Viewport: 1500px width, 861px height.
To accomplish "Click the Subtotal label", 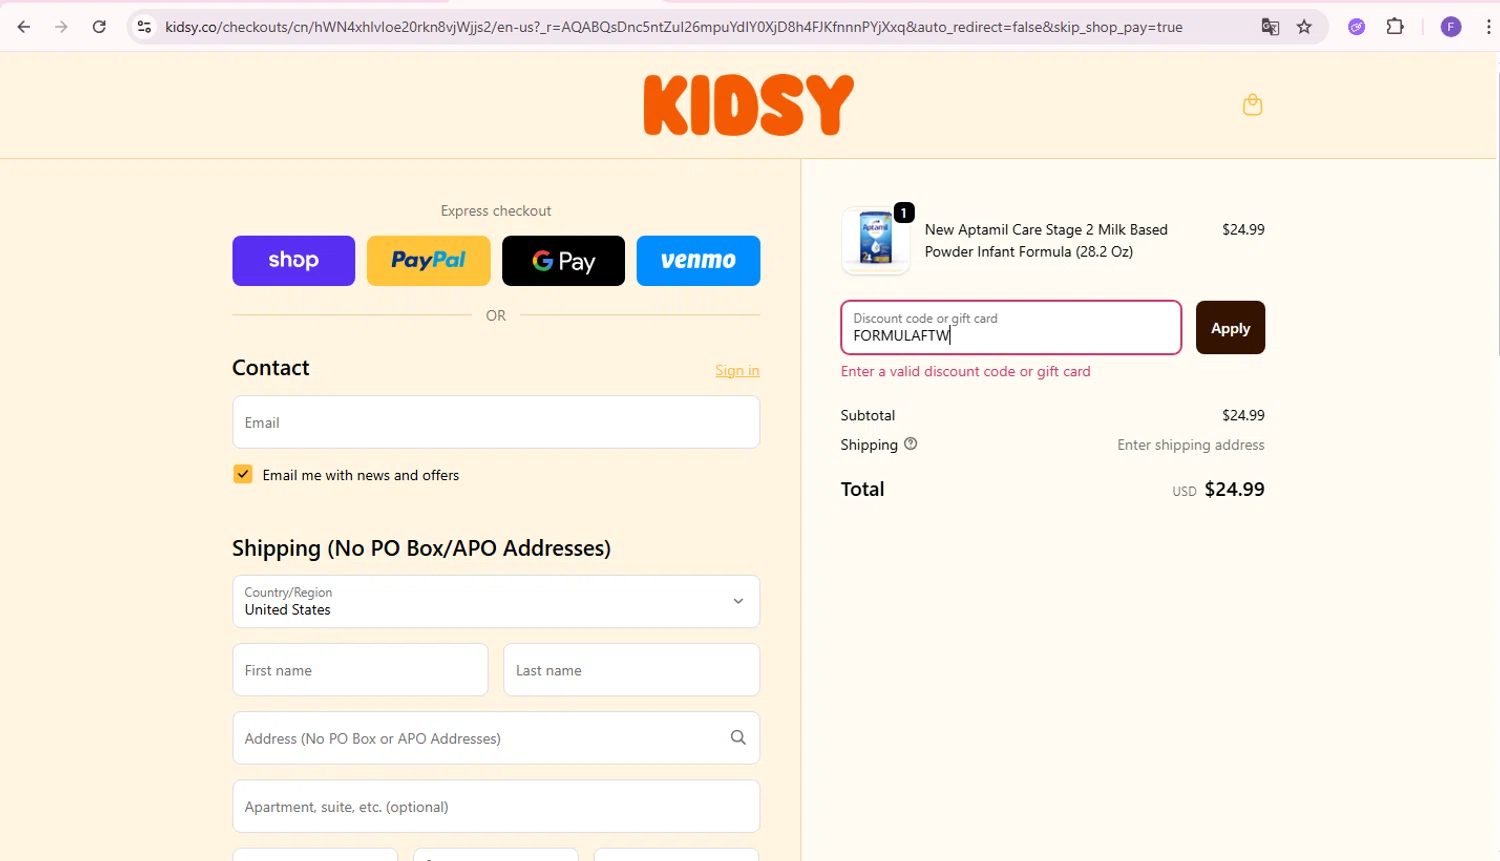I will (x=867, y=415).
